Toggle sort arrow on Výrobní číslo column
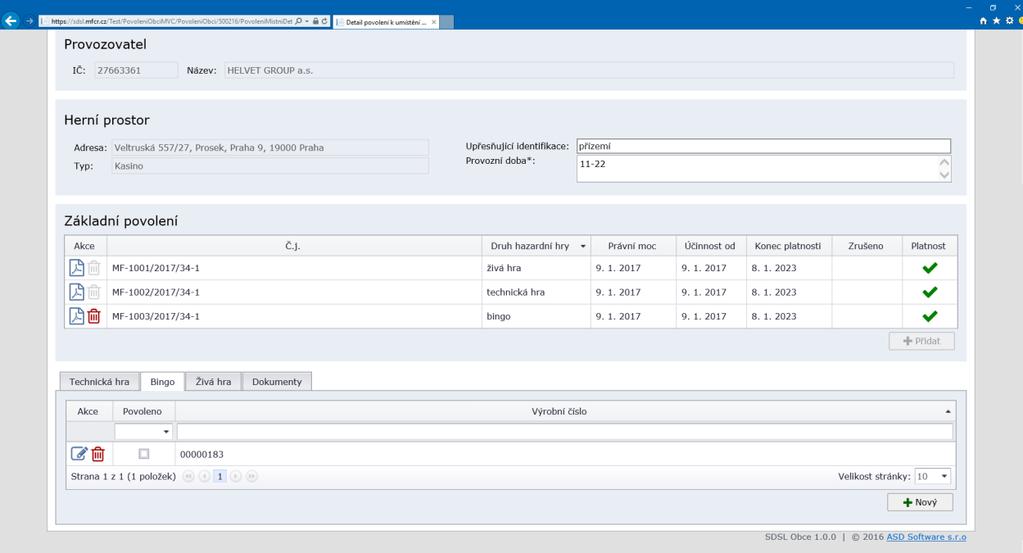Screen dimensions: 1023x553 [x=948, y=411]
